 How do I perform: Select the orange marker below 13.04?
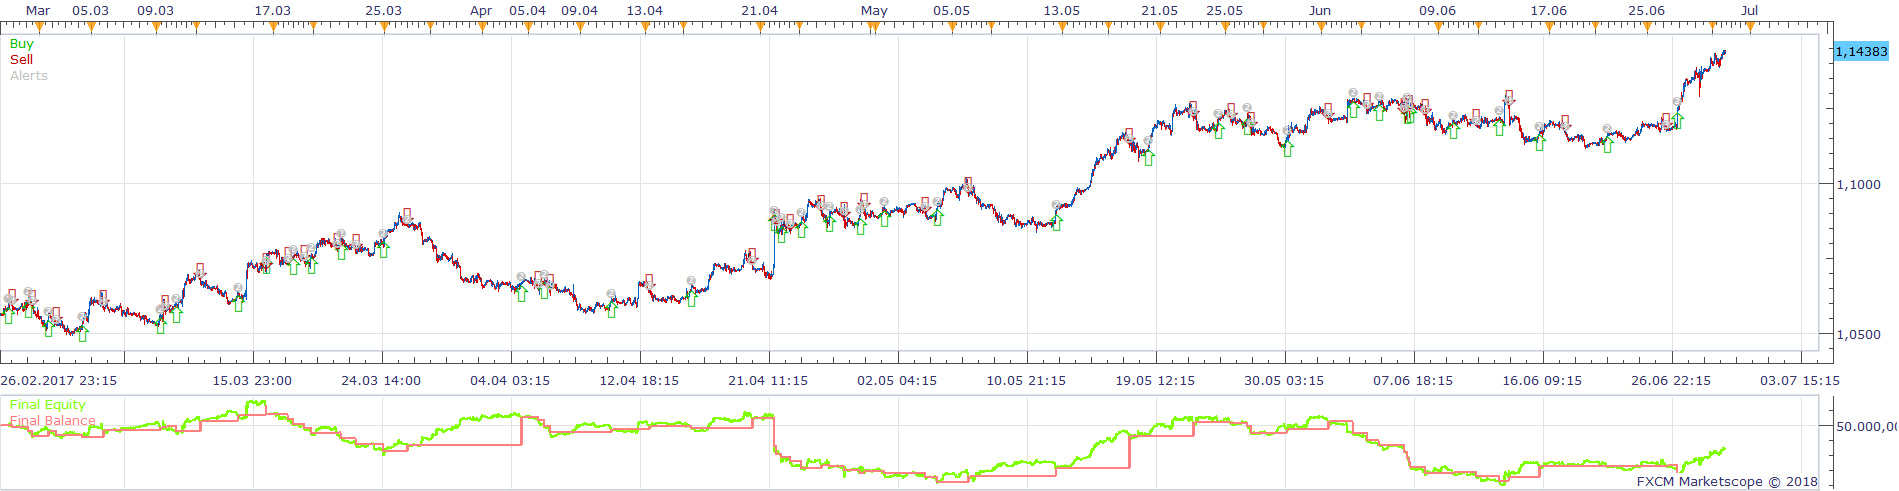645,27
